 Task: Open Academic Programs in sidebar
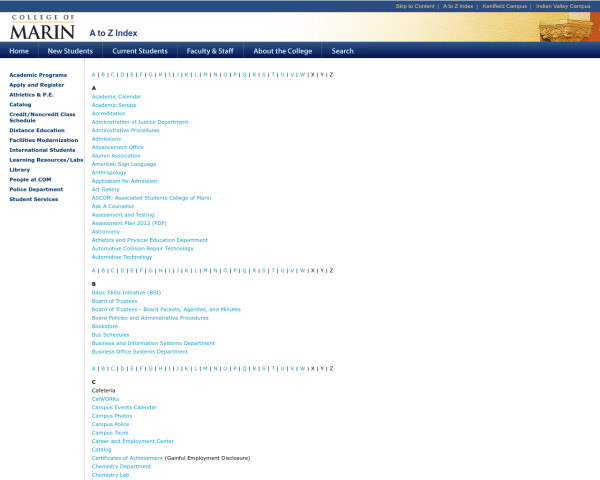click(x=38, y=75)
